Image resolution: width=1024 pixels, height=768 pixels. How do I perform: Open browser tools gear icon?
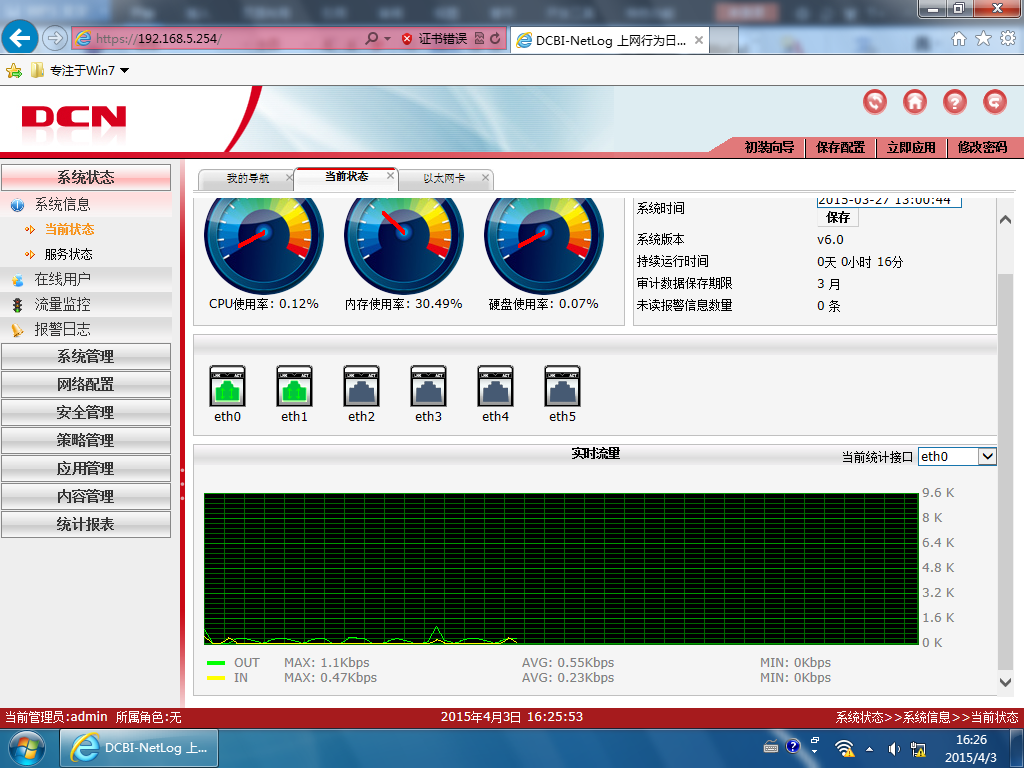click(x=1008, y=39)
